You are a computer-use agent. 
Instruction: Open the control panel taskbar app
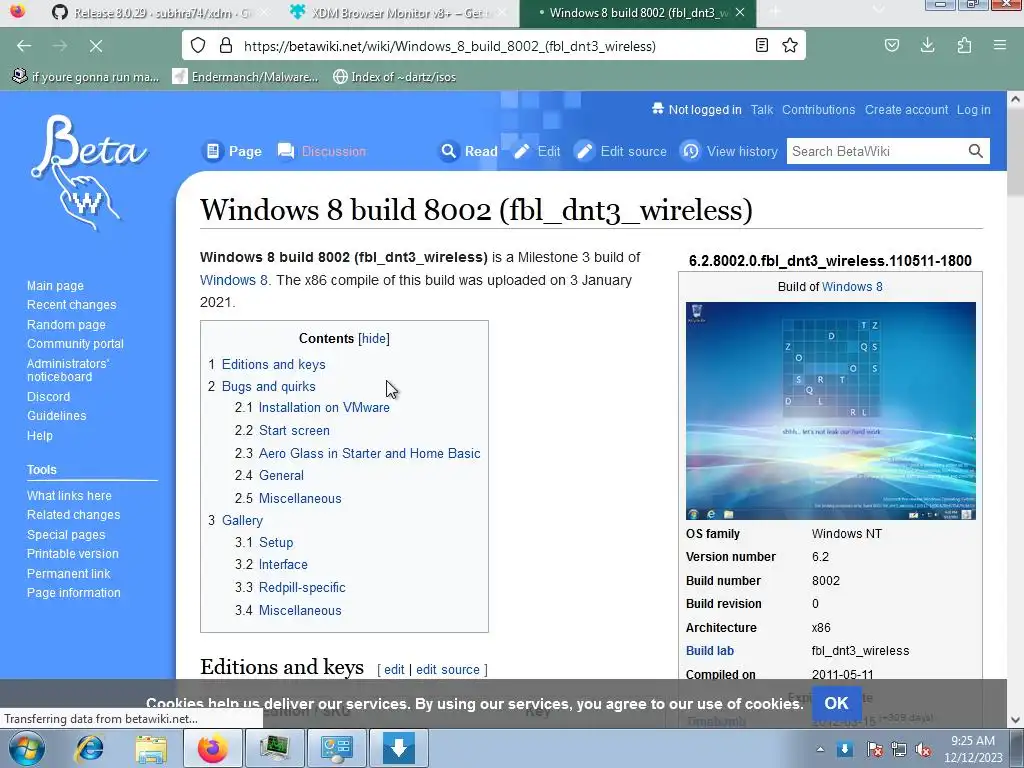click(337, 748)
